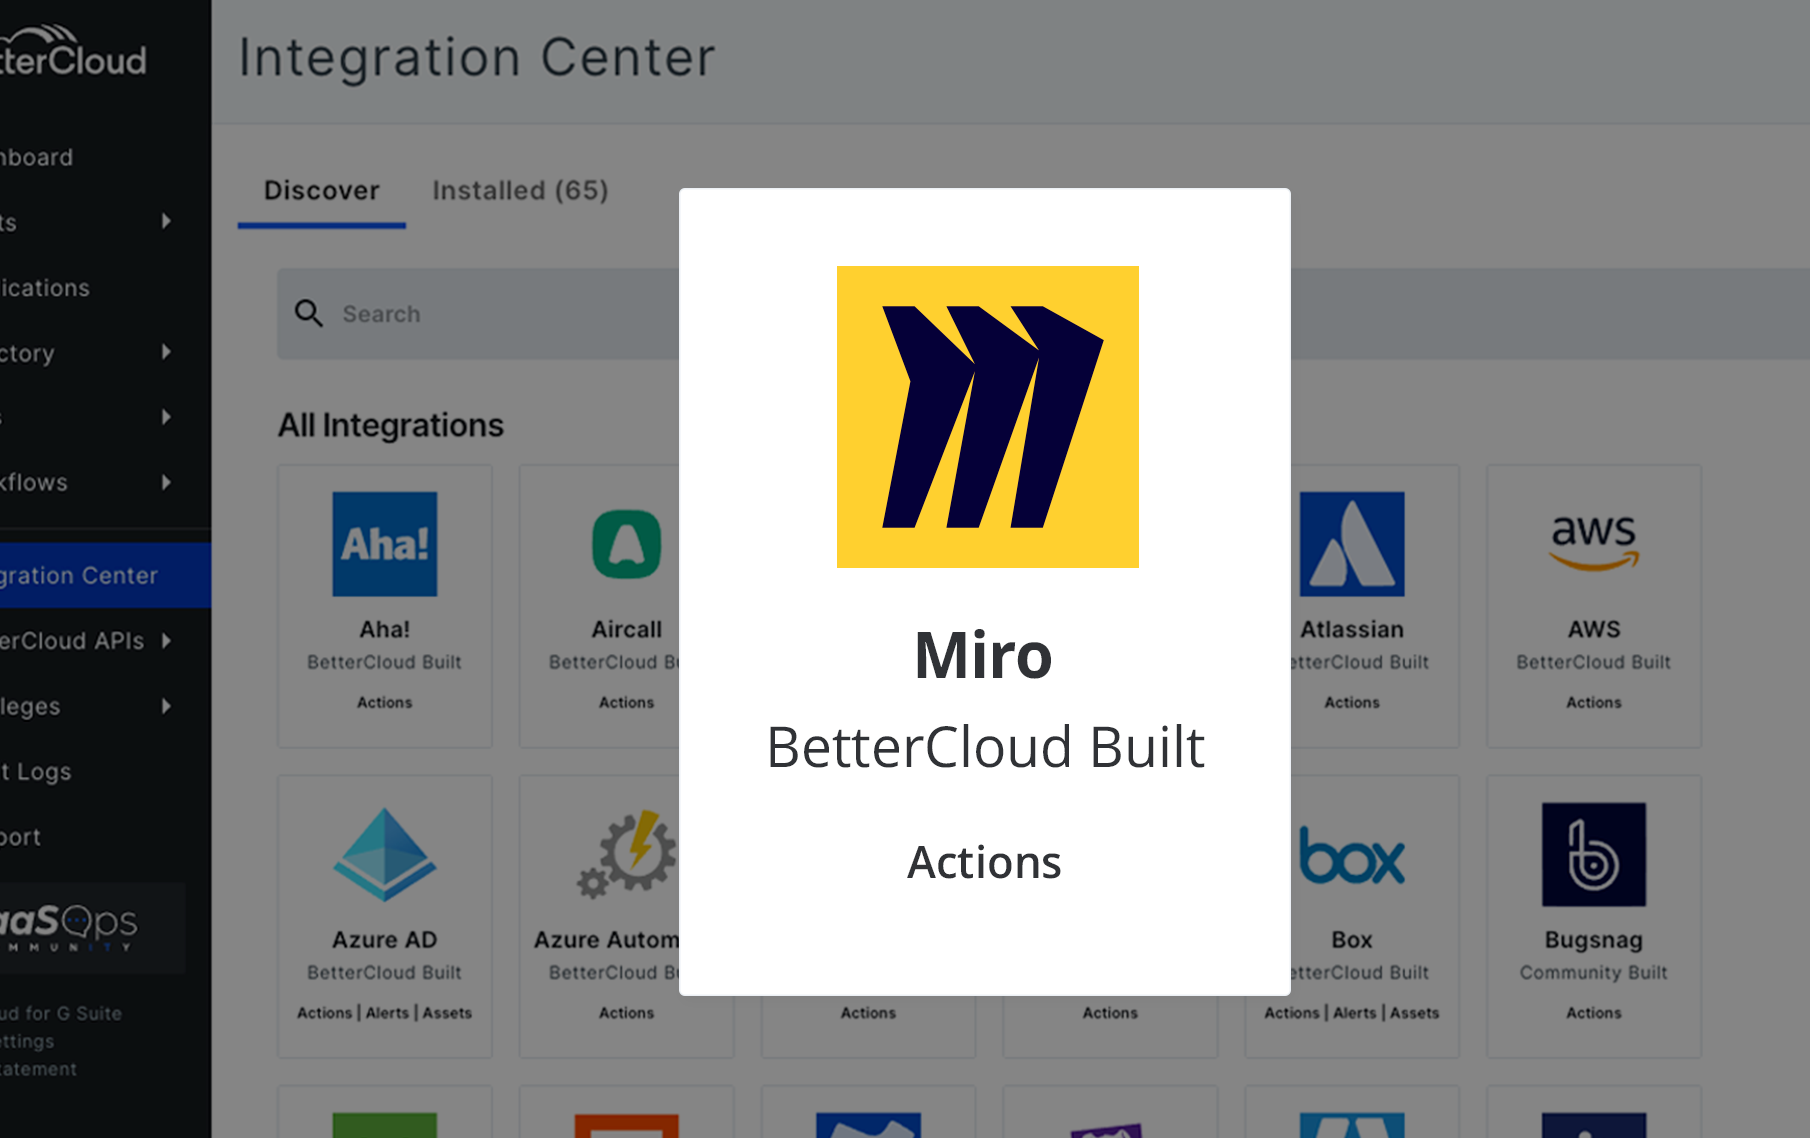Select Integration Center in sidebar
This screenshot has height=1138, width=1810.
(x=105, y=575)
